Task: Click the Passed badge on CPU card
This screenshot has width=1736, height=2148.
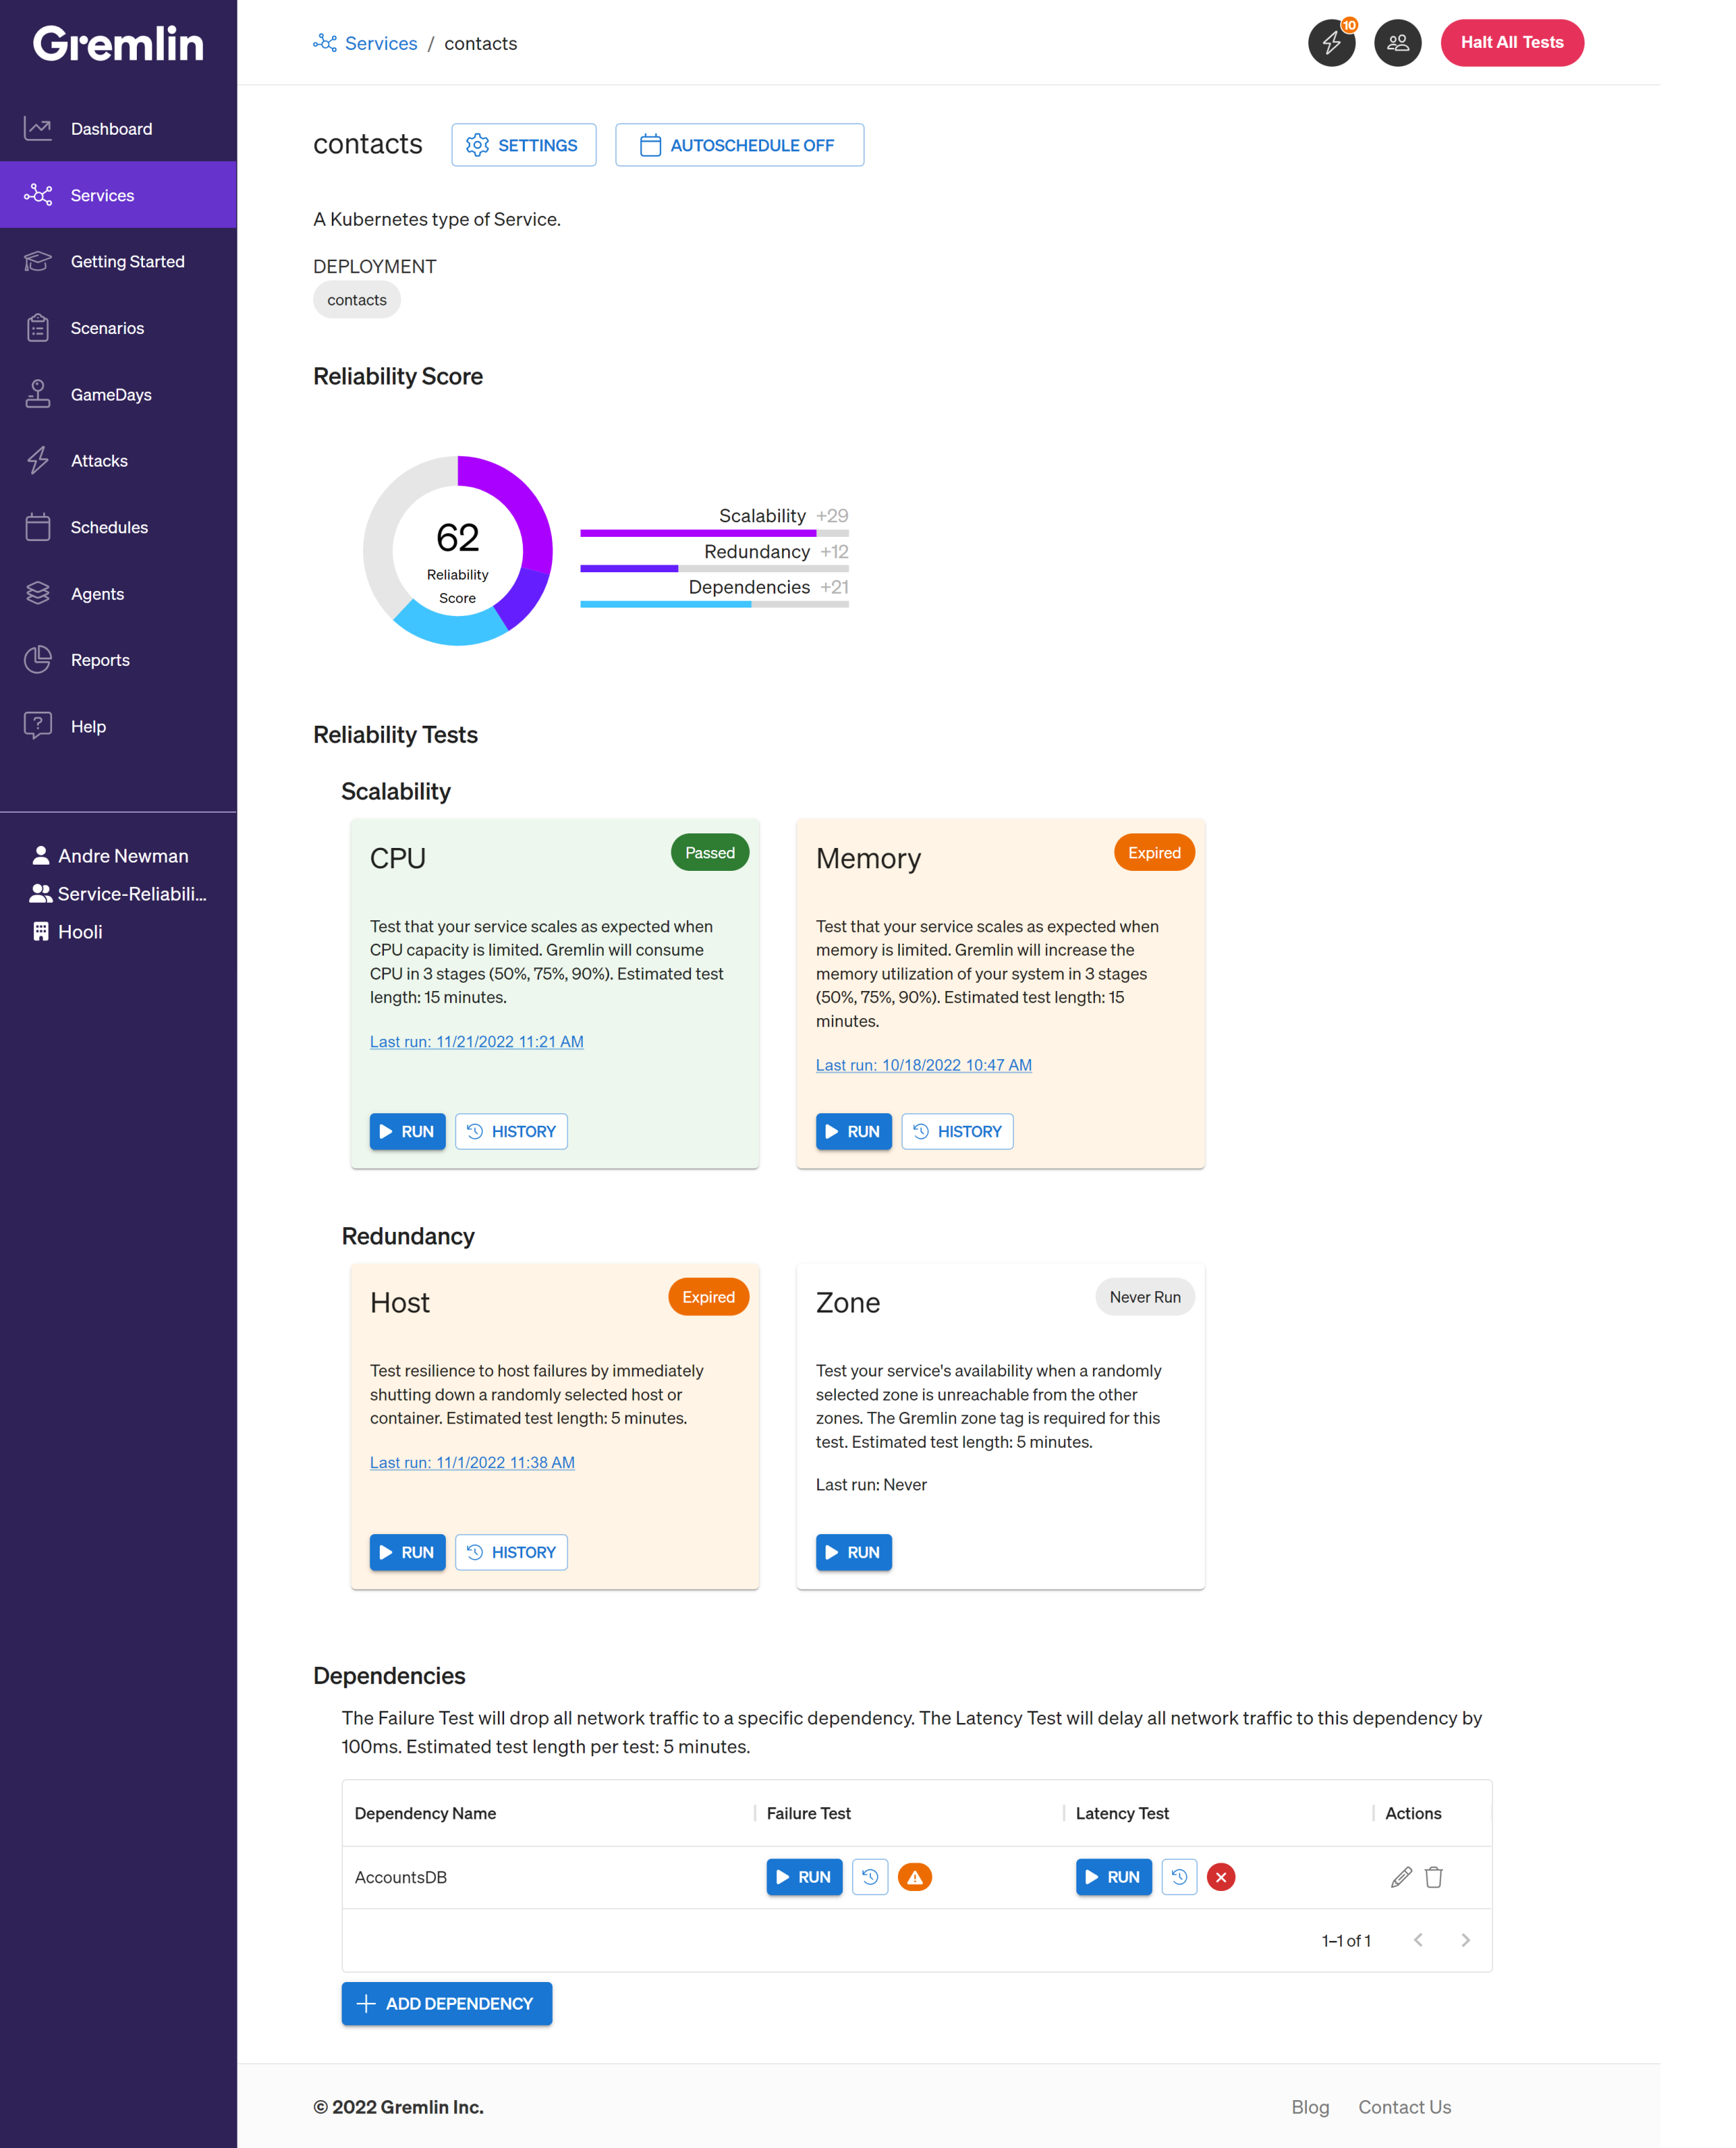Action: [x=709, y=853]
